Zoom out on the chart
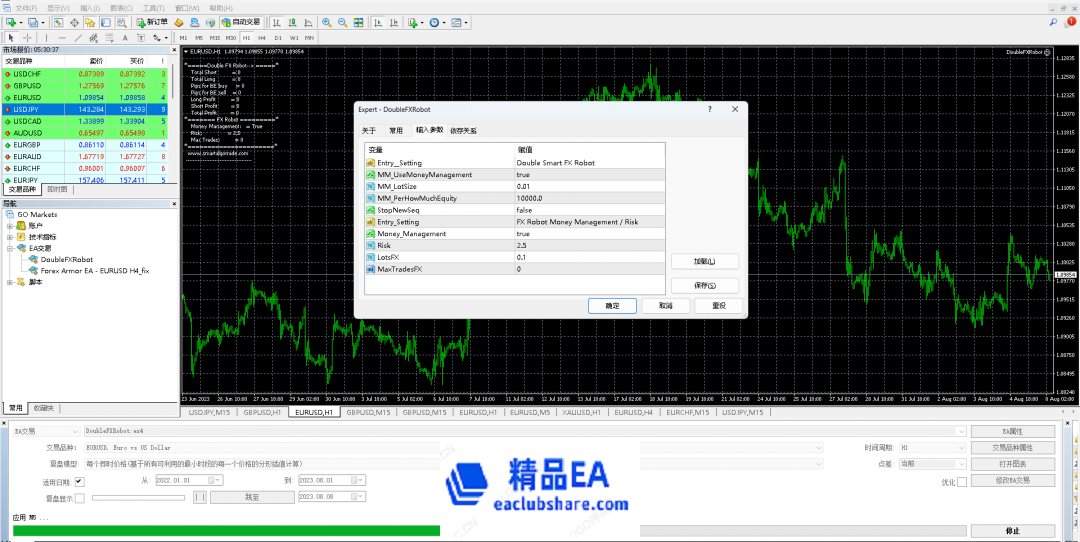Screen dimensions: 1080x542 [342, 23]
